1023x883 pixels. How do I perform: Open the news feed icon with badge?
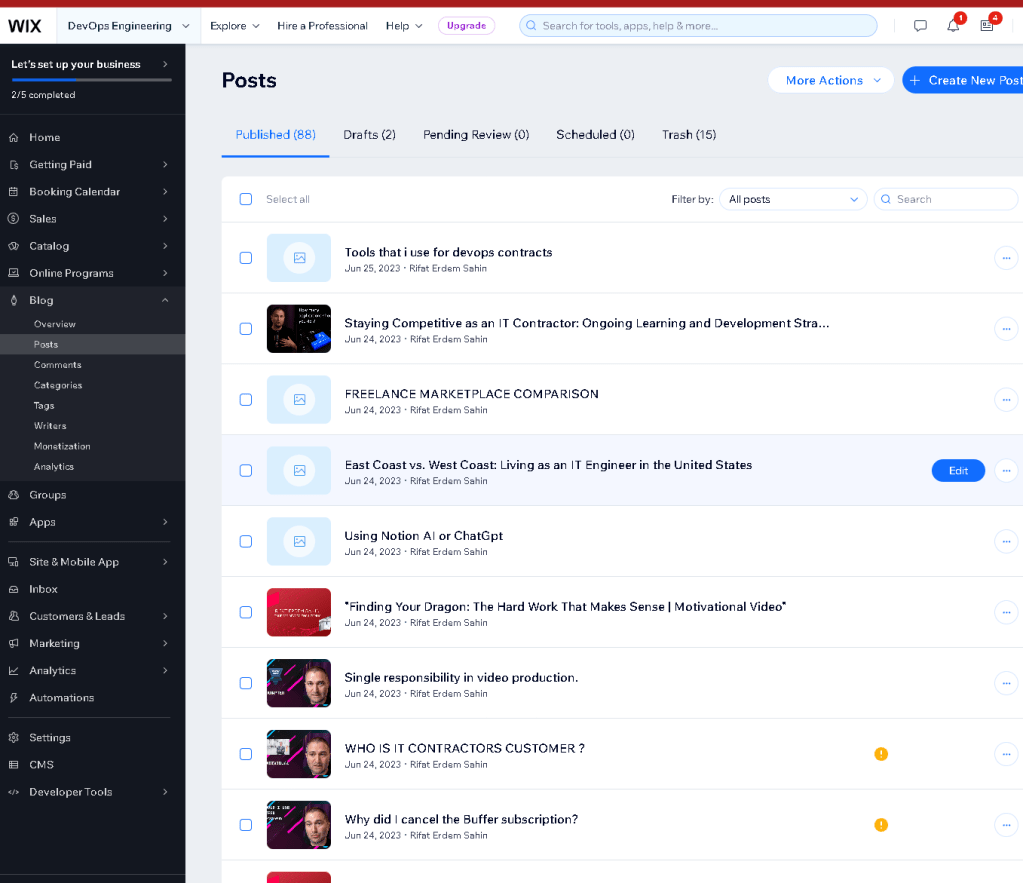(987, 26)
